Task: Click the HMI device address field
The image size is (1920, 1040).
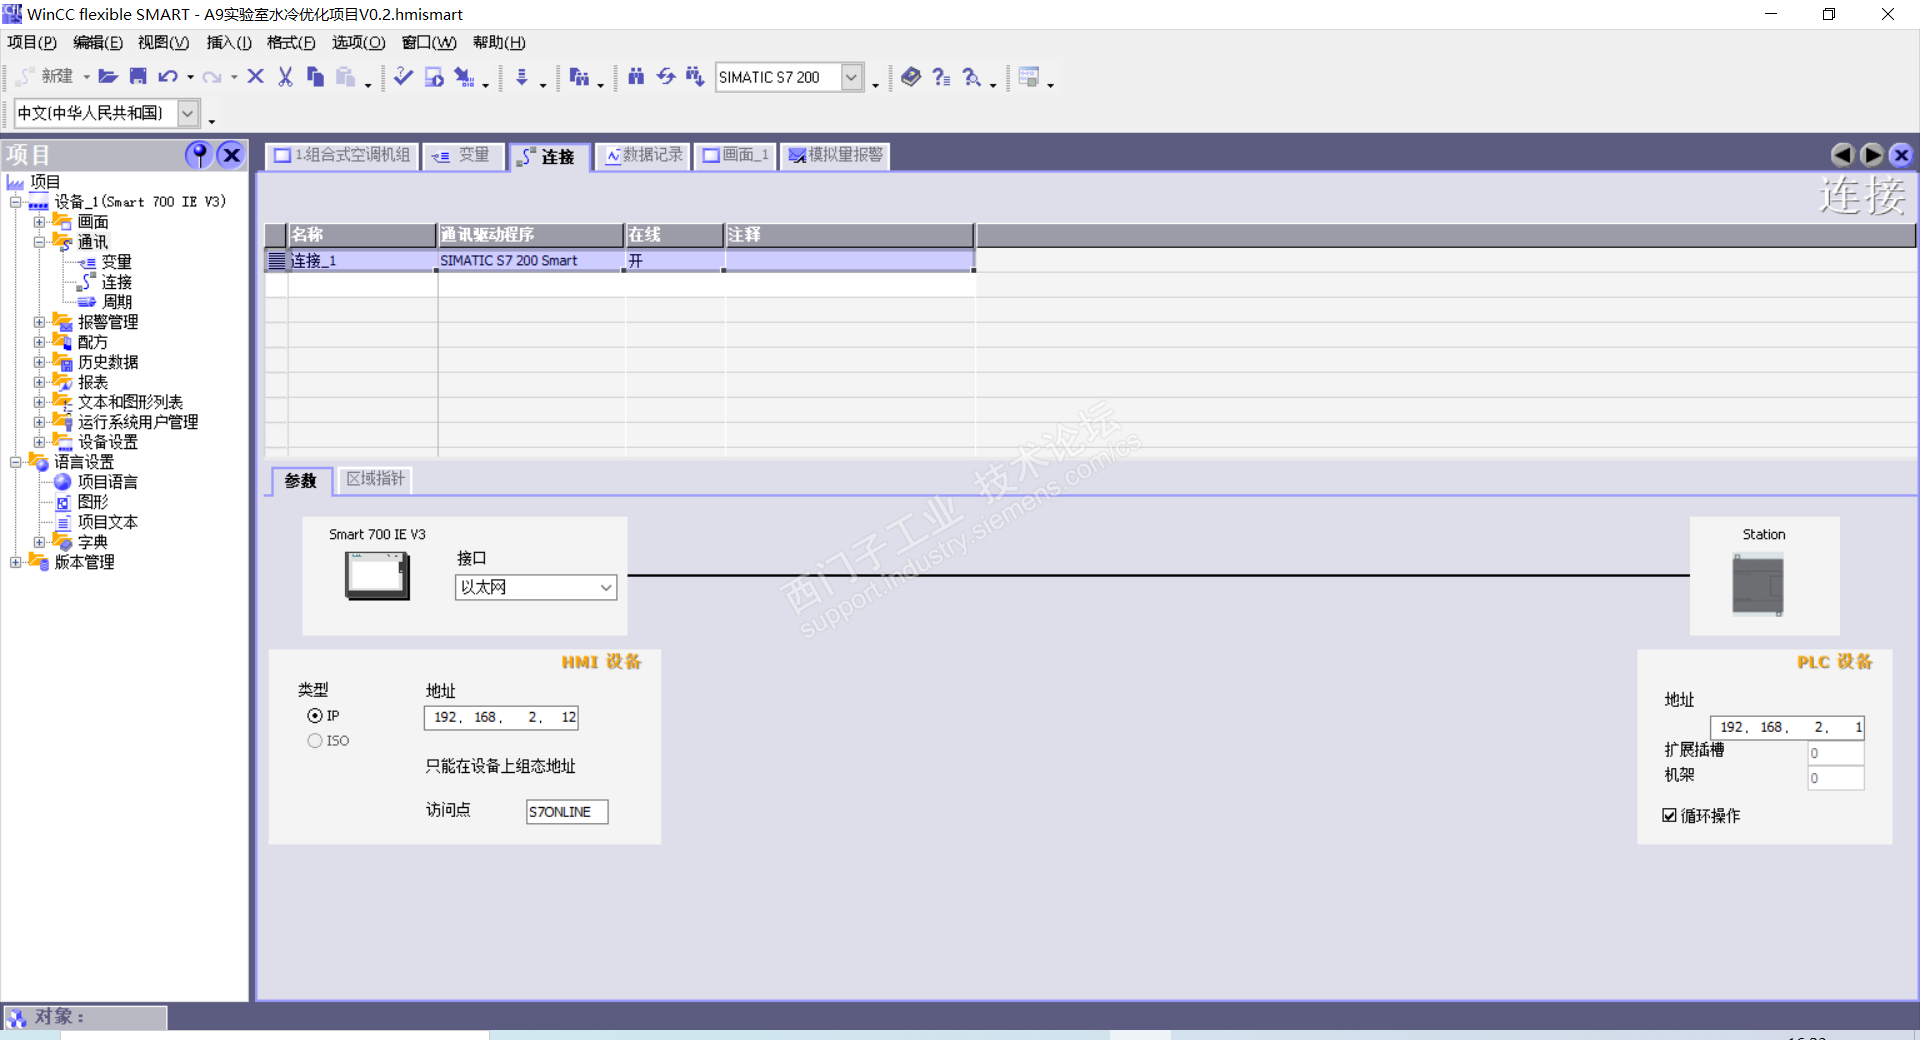Action: tap(501, 718)
